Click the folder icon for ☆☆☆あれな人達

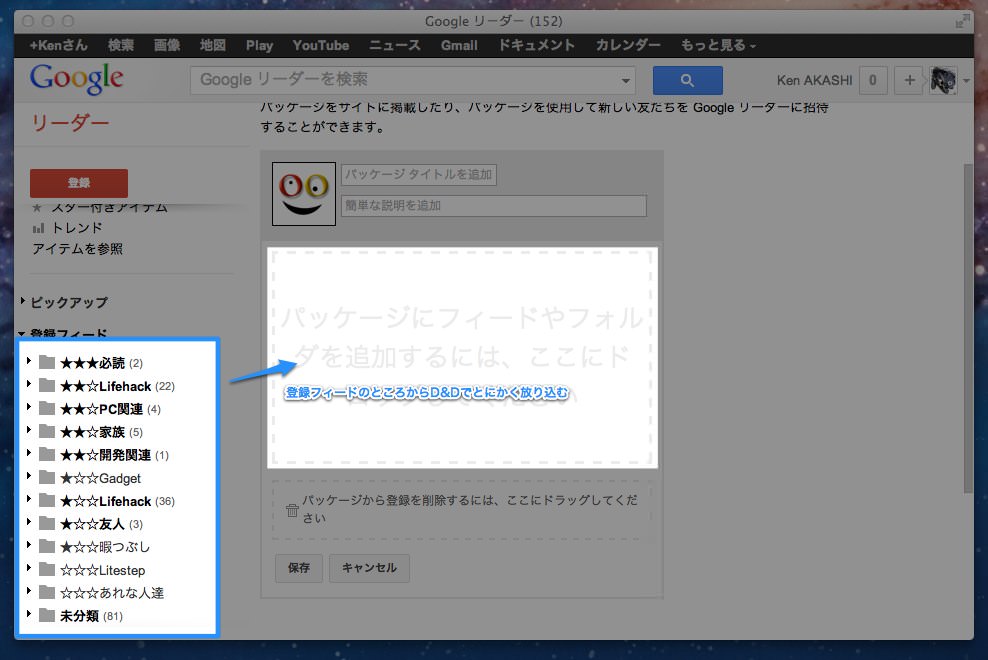[47, 592]
